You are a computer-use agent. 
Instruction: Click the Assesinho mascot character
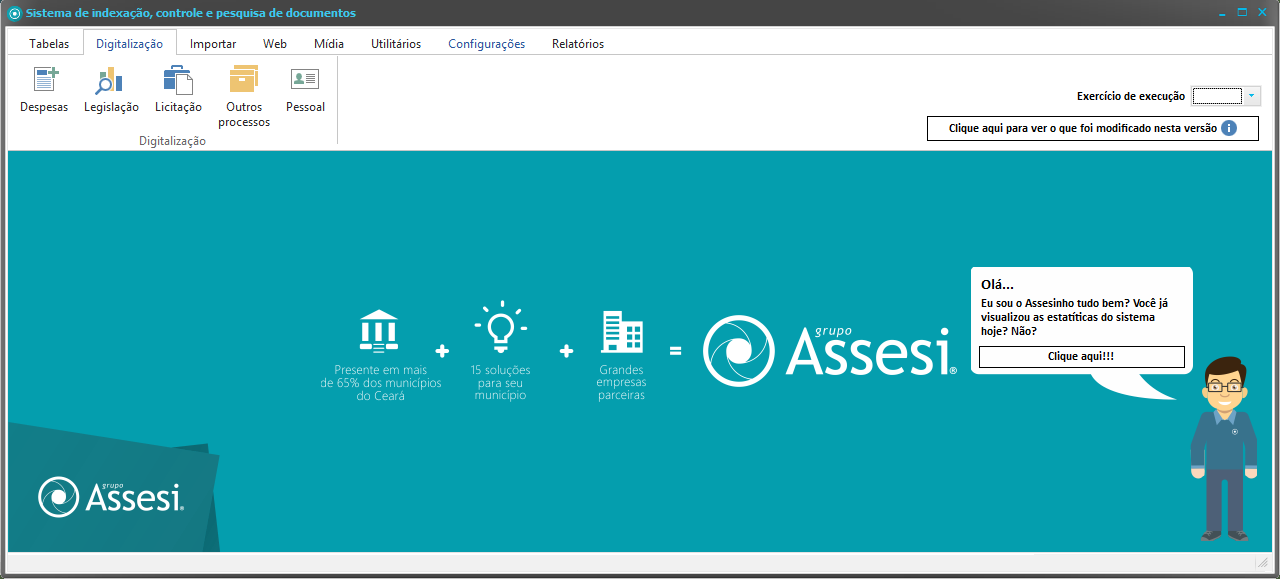point(1223,450)
